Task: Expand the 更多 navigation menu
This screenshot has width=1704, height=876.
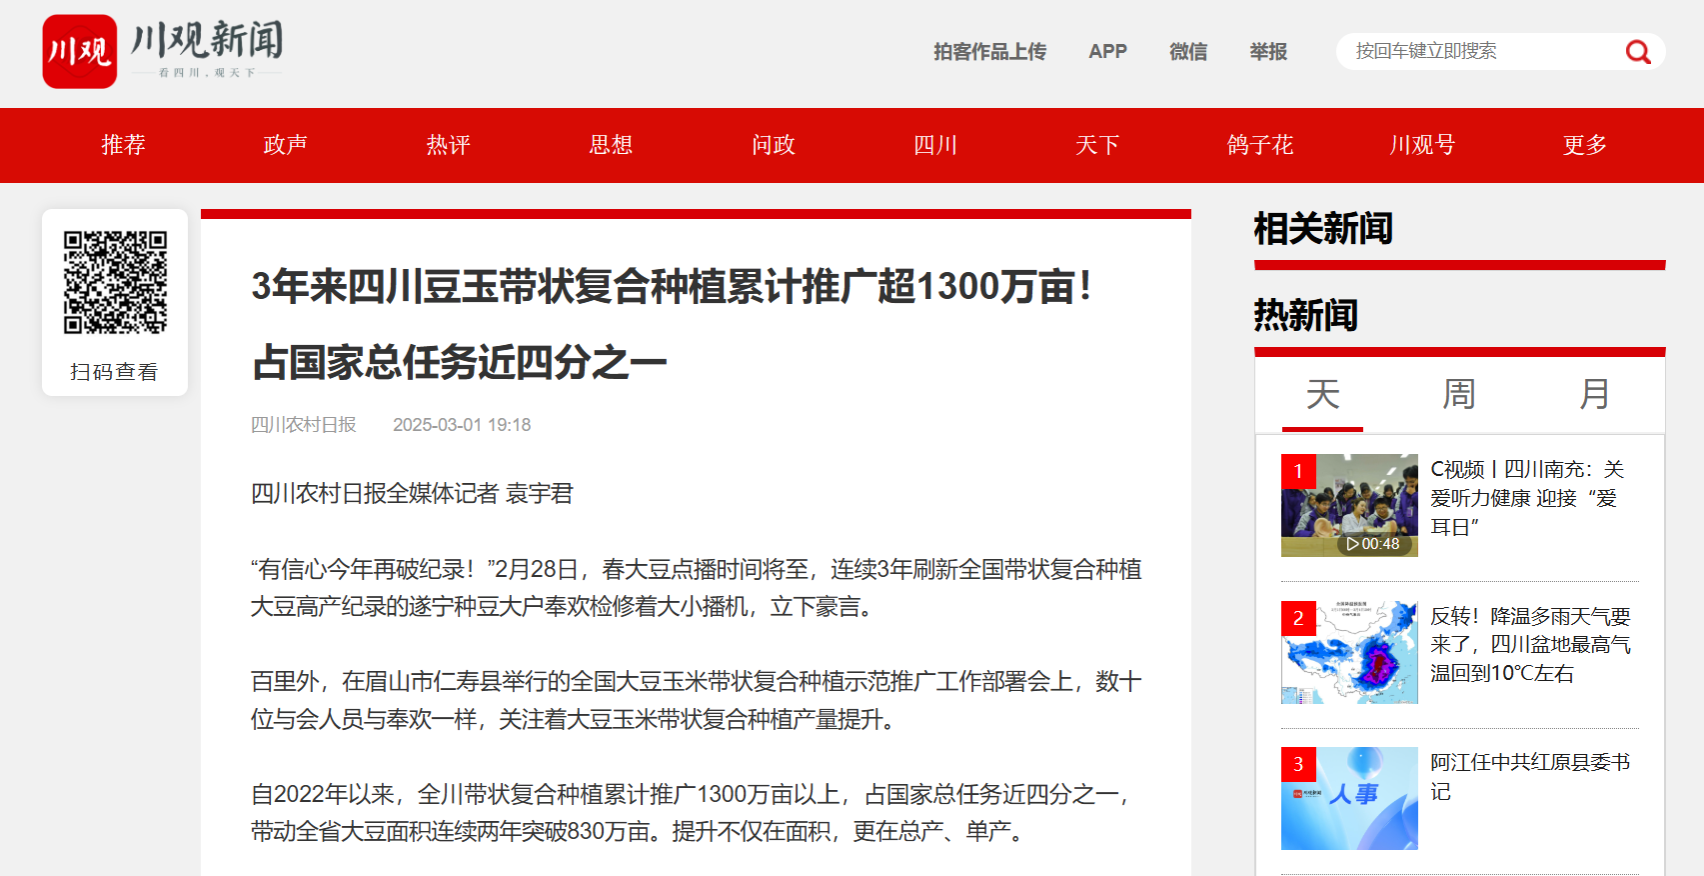Action: [1584, 145]
